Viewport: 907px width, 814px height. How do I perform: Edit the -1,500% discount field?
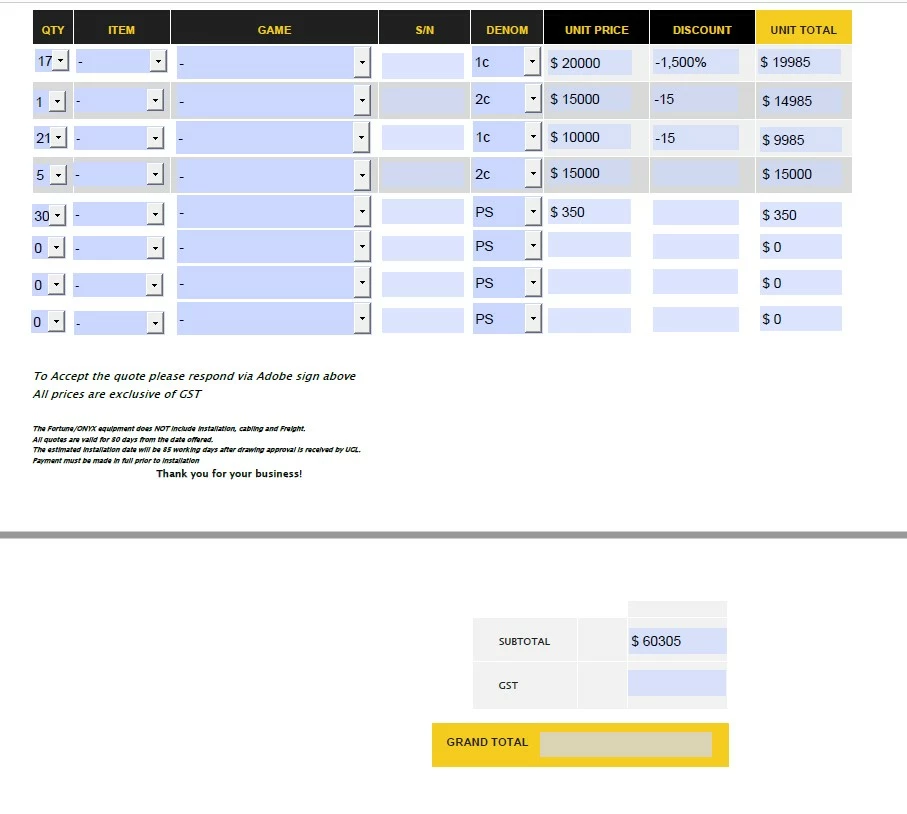[x=696, y=62]
